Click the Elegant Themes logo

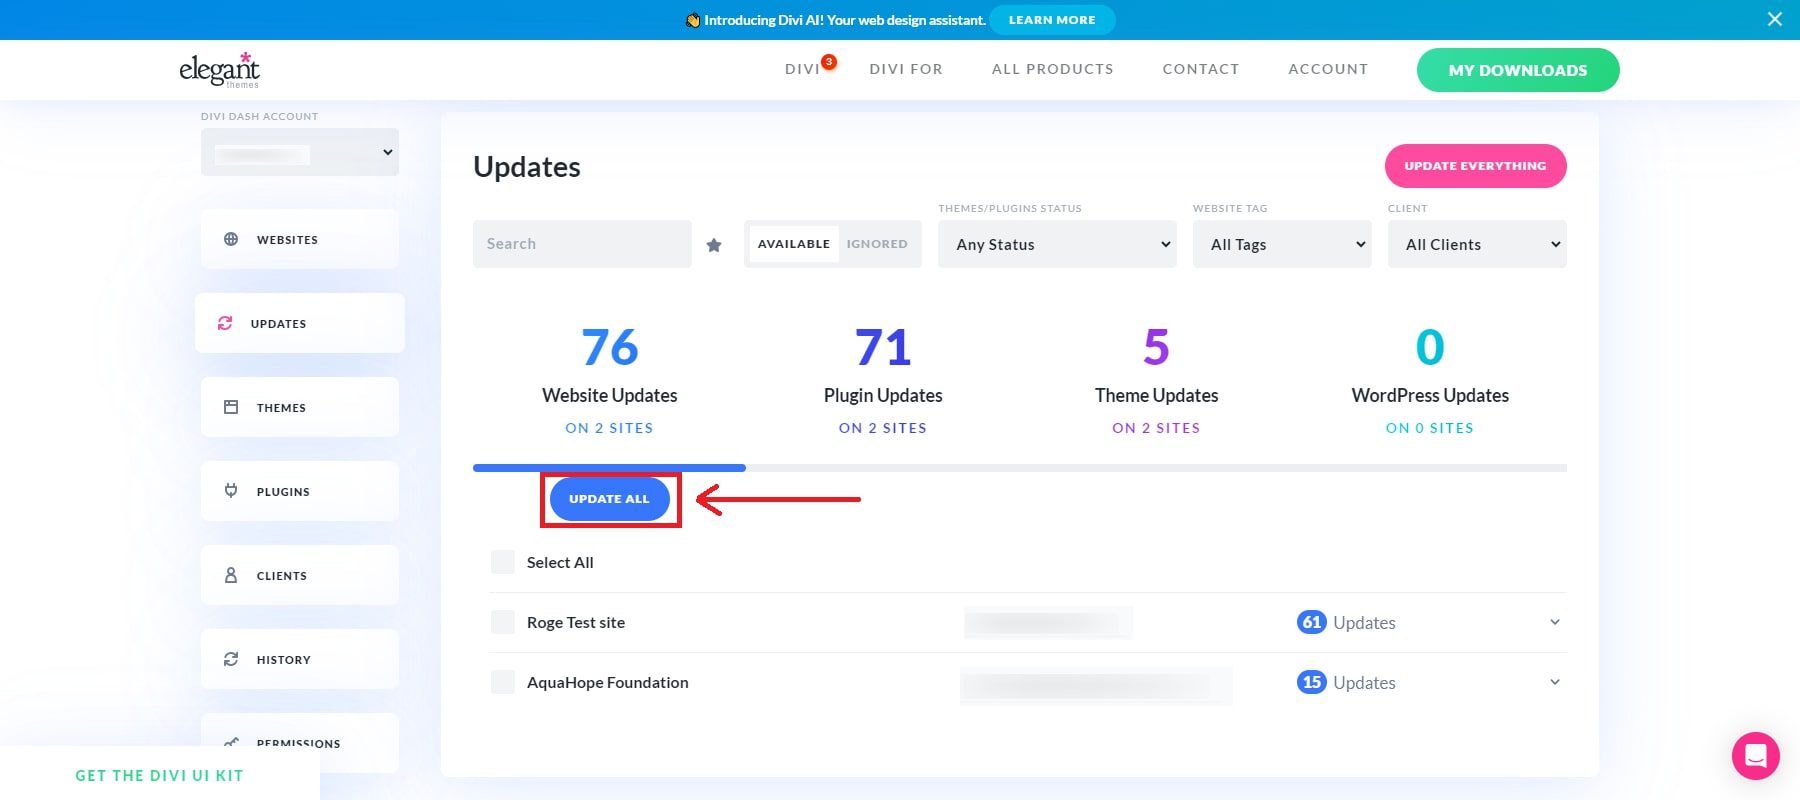pyautogui.click(x=219, y=70)
